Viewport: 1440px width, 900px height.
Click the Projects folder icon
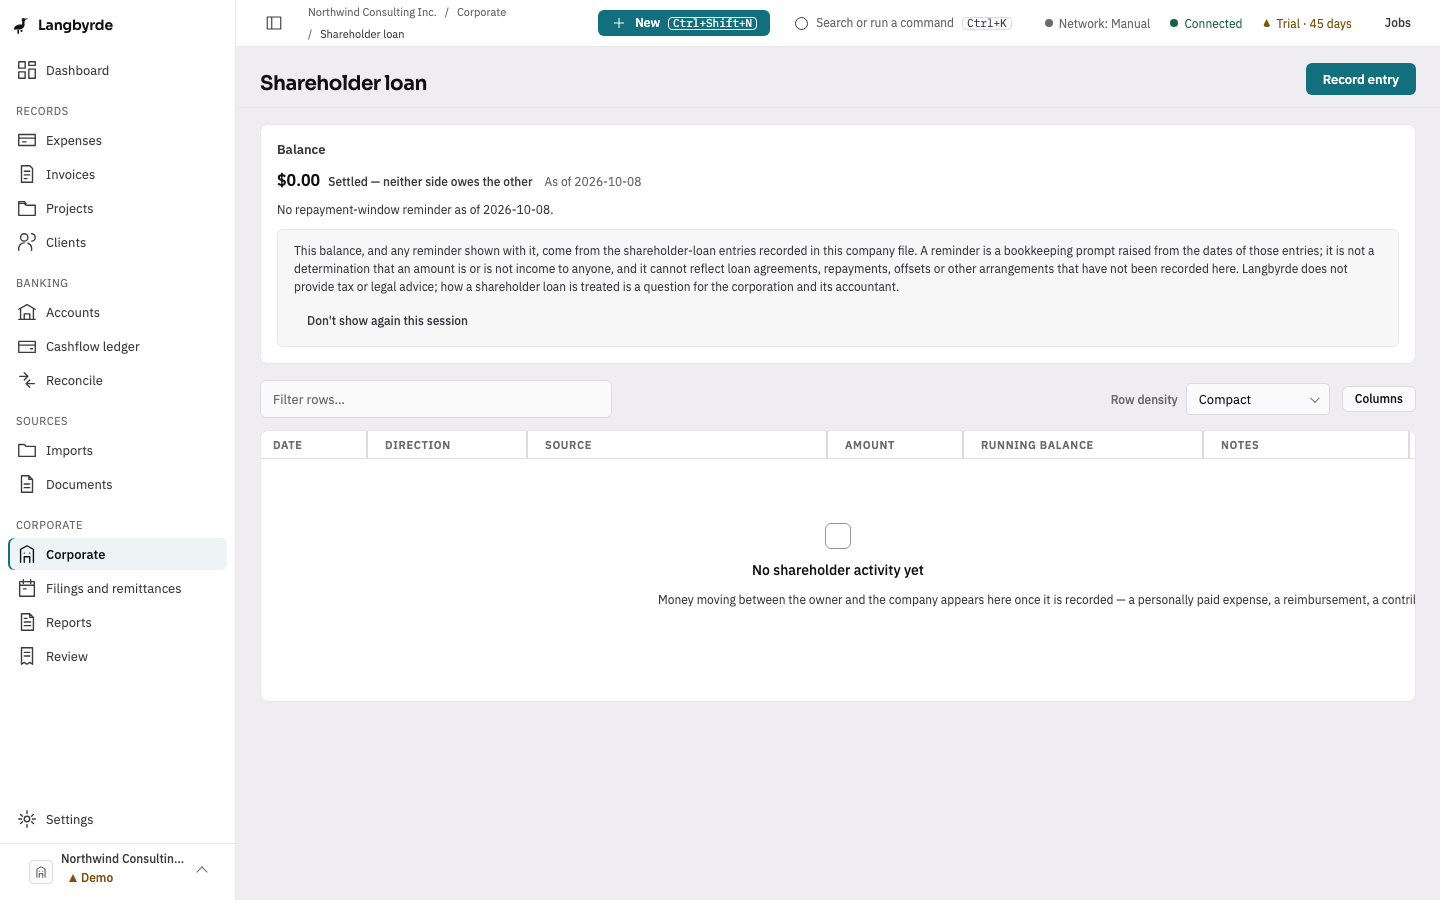point(27,208)
